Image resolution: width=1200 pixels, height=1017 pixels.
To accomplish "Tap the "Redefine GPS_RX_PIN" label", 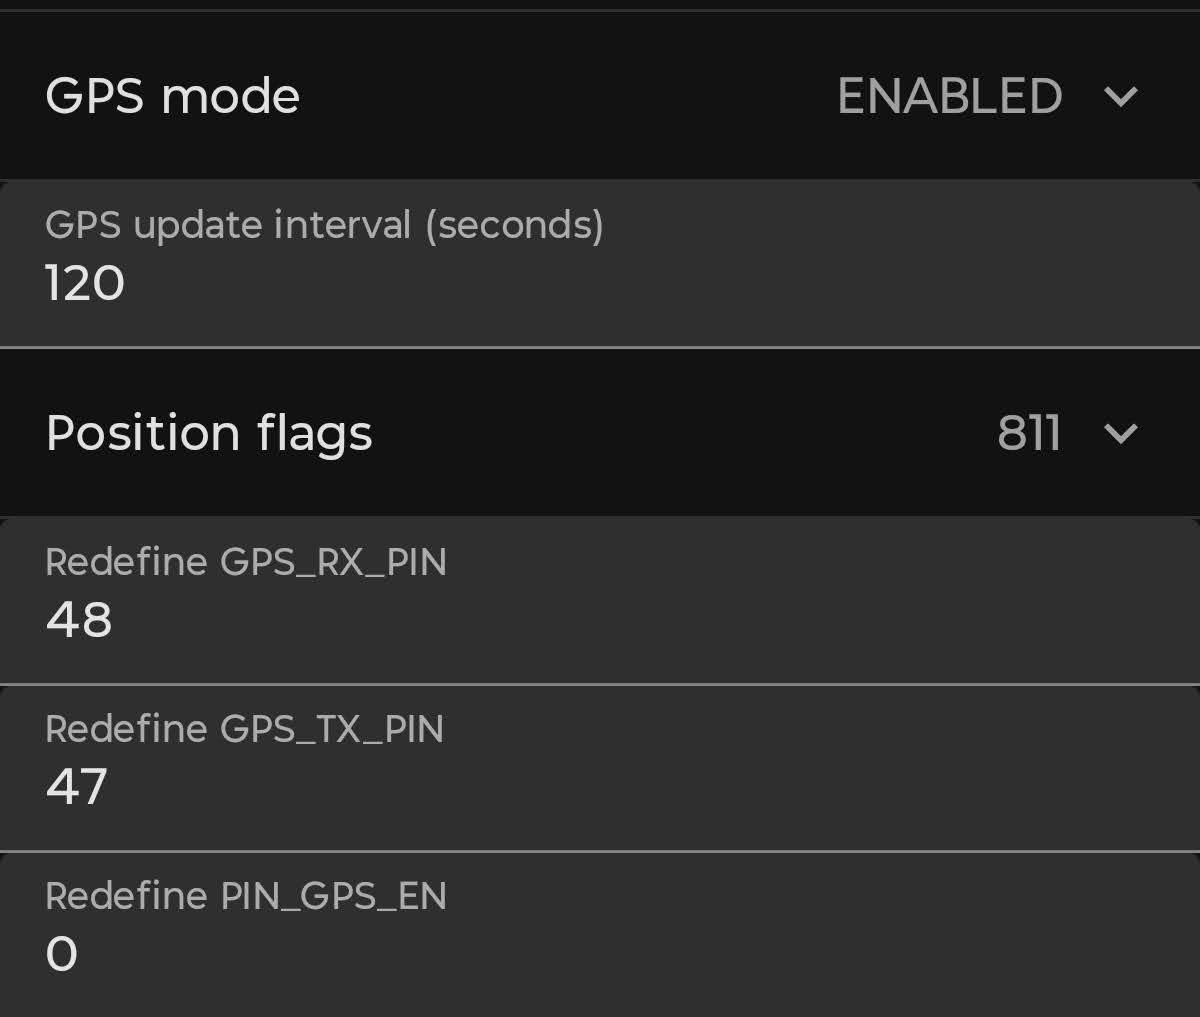I will (246, 562).
